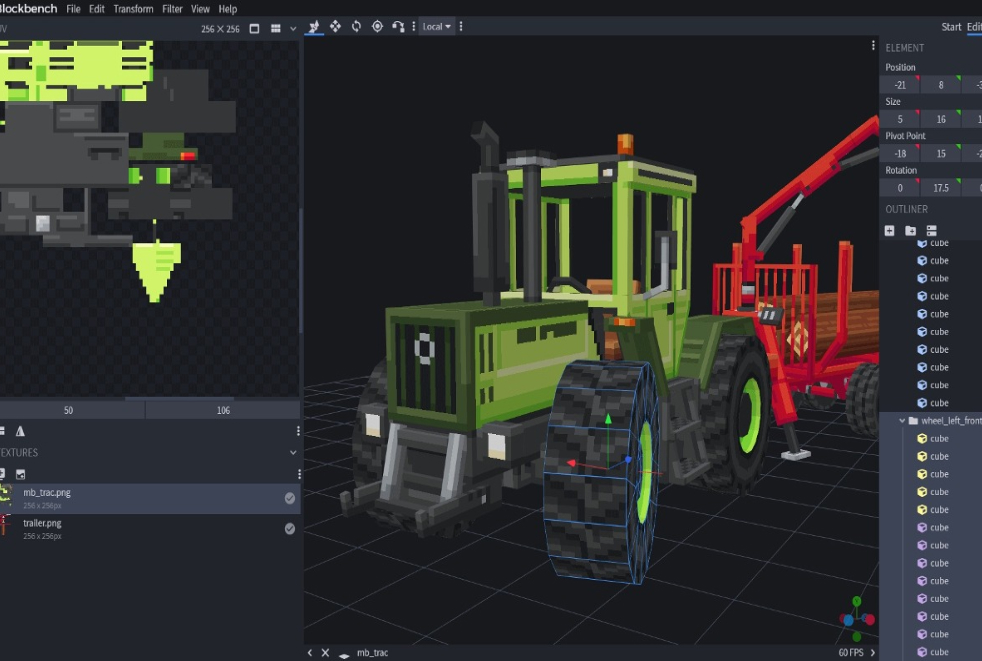Select the Pivot tool in the toolbar

click(377, 26)
